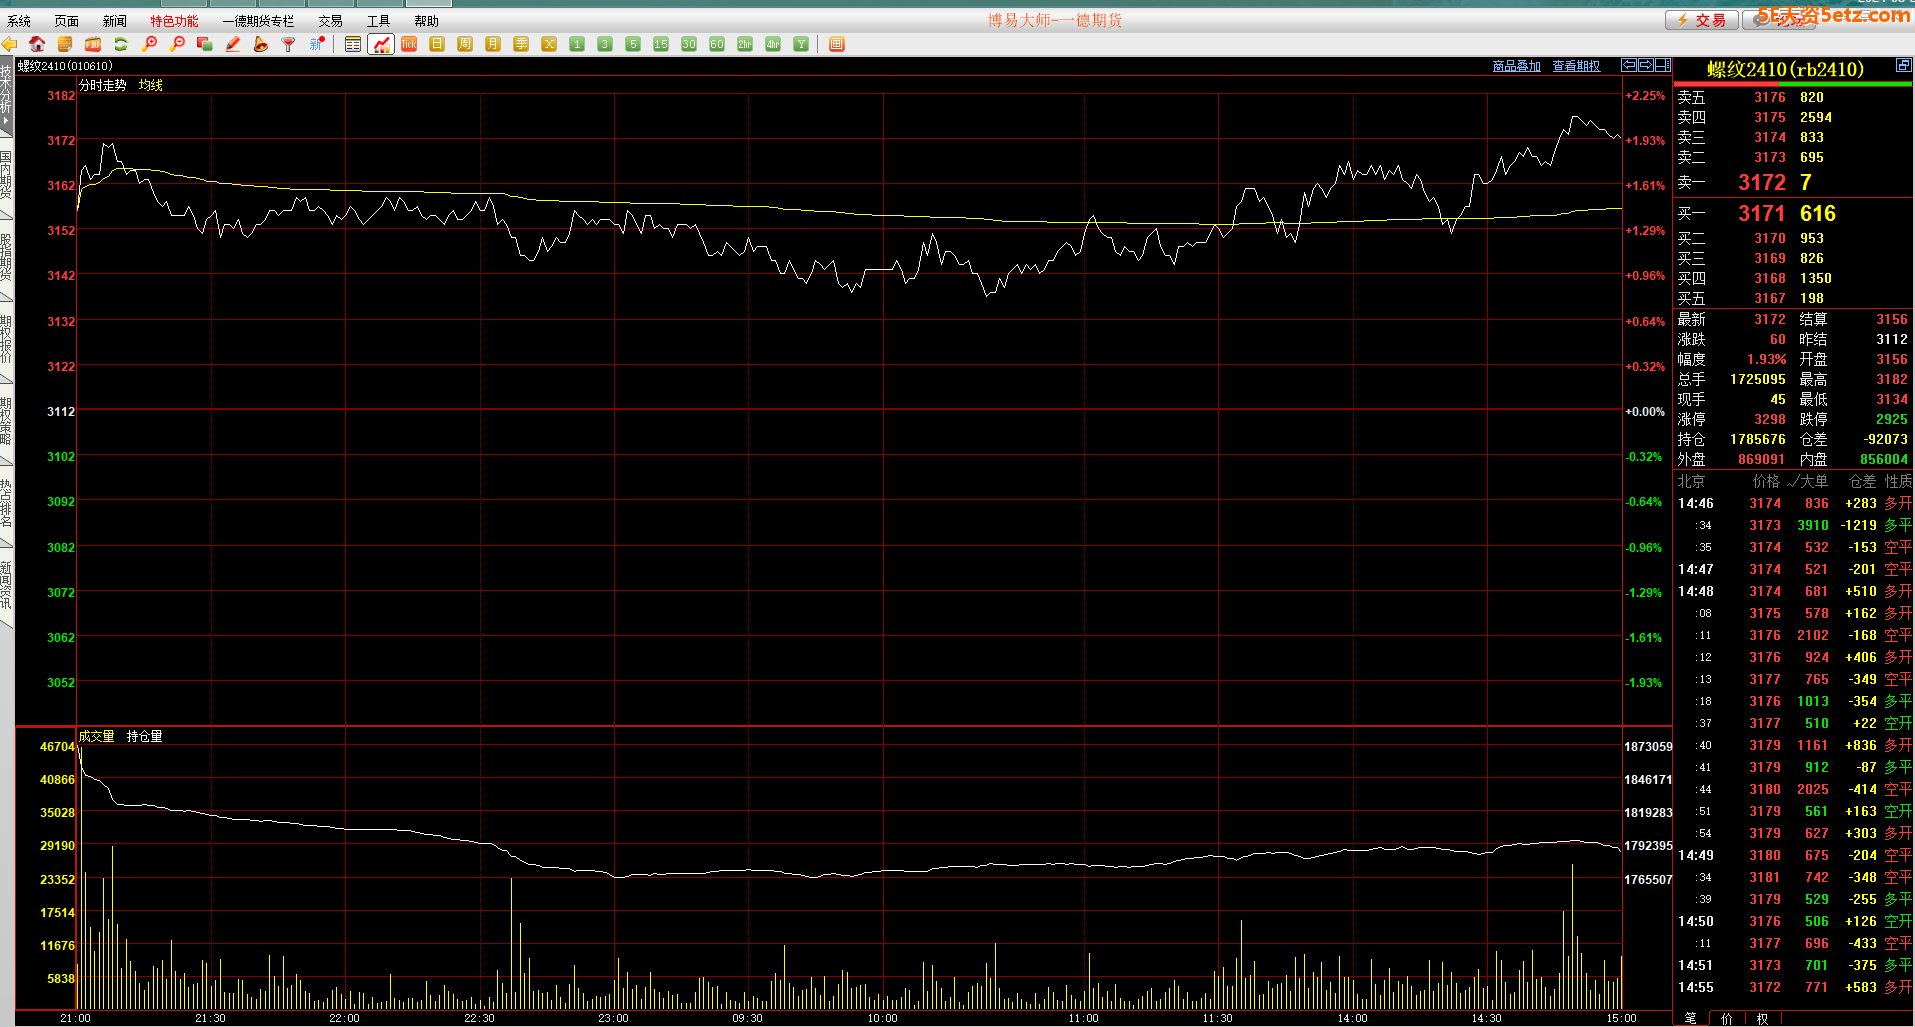Zoom out with the minus magnifier icon
1915x1027 pixels.
178,44
